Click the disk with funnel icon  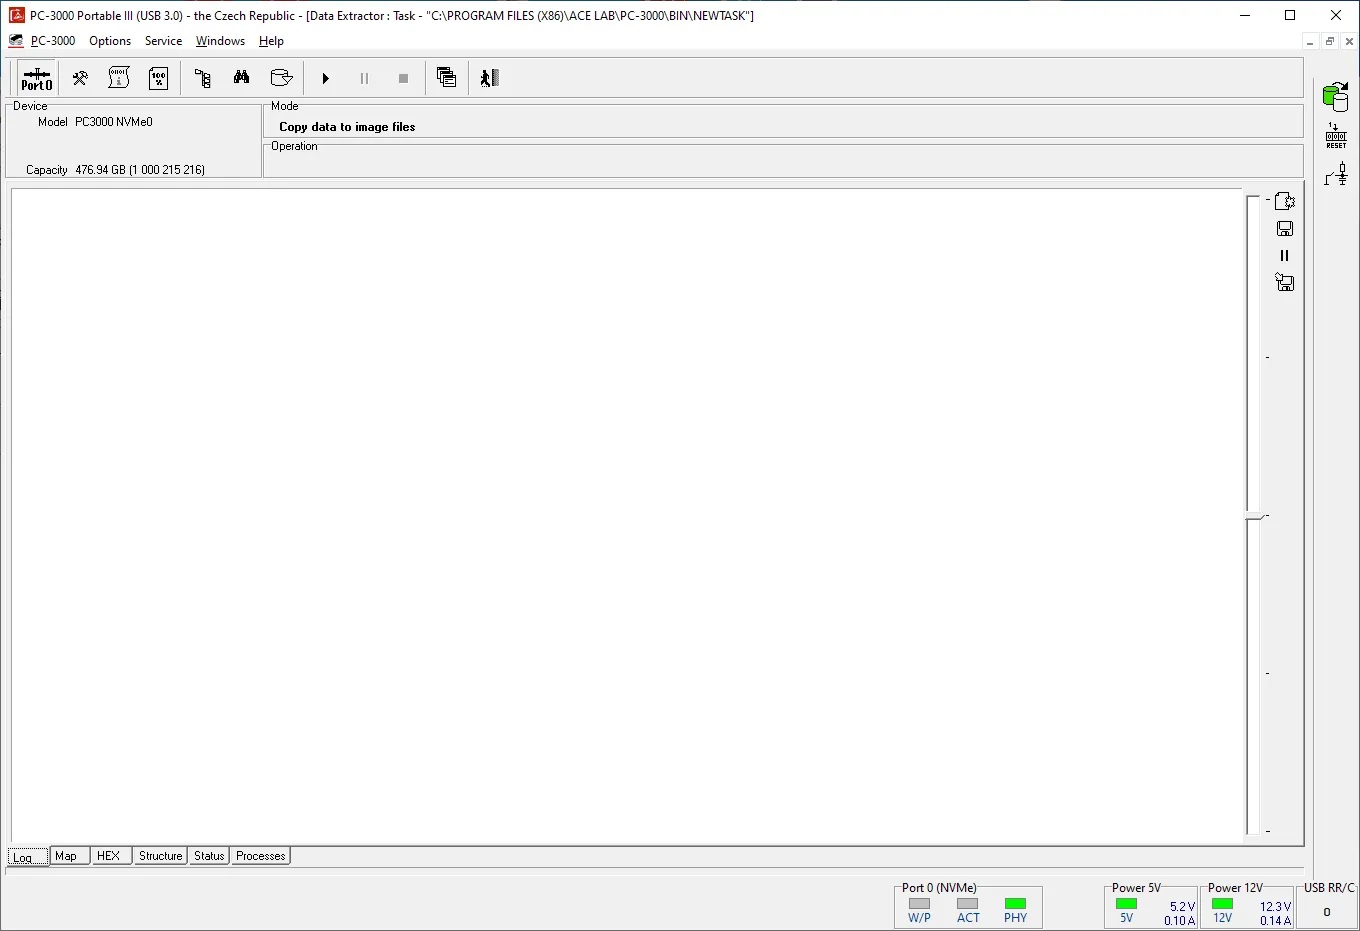pos(281,78)
